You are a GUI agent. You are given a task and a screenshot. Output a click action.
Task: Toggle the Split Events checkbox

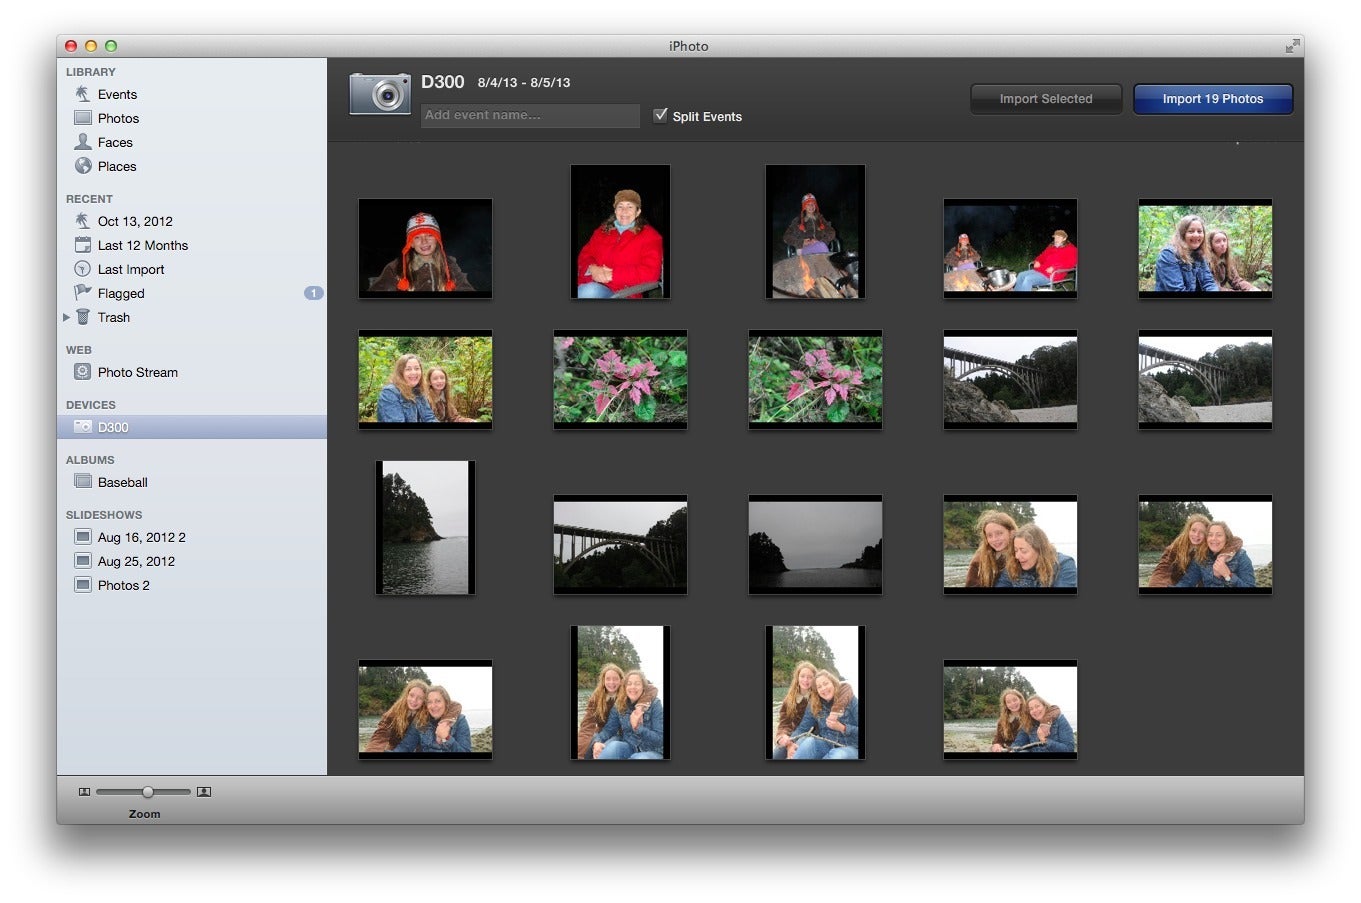660,115
